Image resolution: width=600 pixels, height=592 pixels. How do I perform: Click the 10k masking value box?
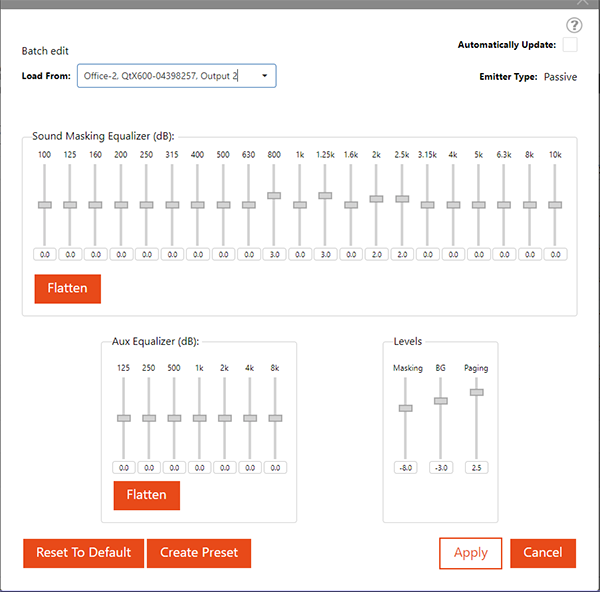click(x=556, y=254)
